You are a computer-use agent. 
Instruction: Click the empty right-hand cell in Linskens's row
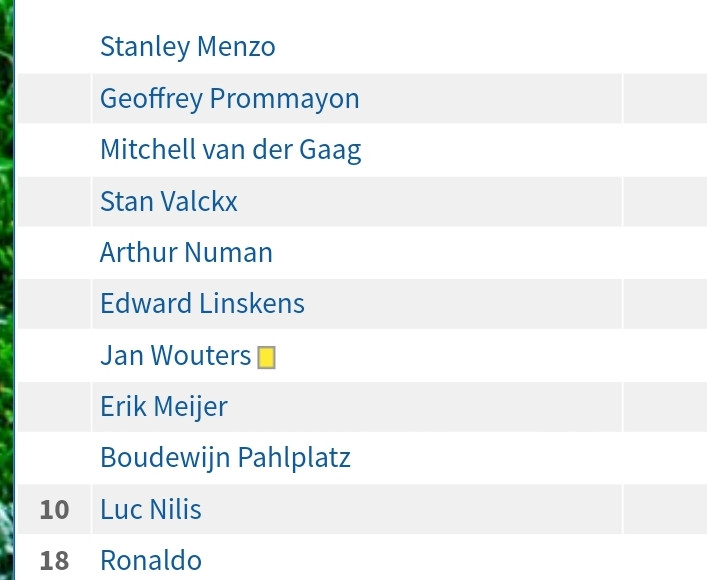pyautogui.click(x=665, y=304)
